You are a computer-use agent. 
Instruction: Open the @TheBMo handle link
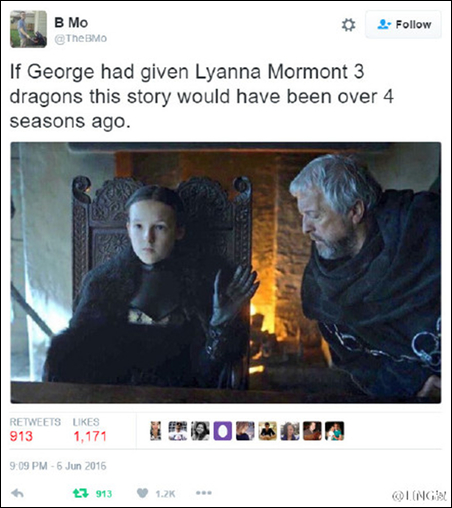pyautogui.click(x=80, y=38)
